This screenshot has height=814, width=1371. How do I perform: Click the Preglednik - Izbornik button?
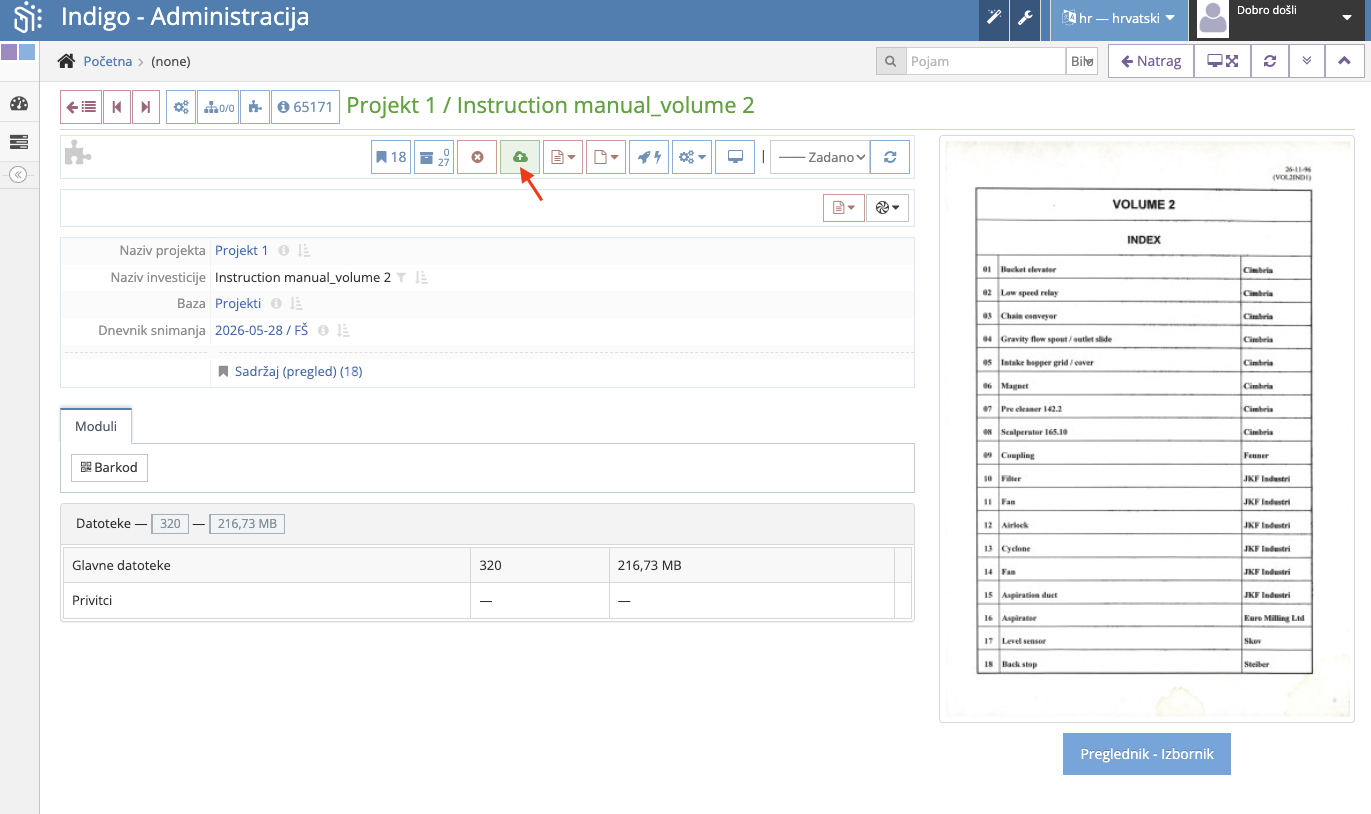point(1147,754)
